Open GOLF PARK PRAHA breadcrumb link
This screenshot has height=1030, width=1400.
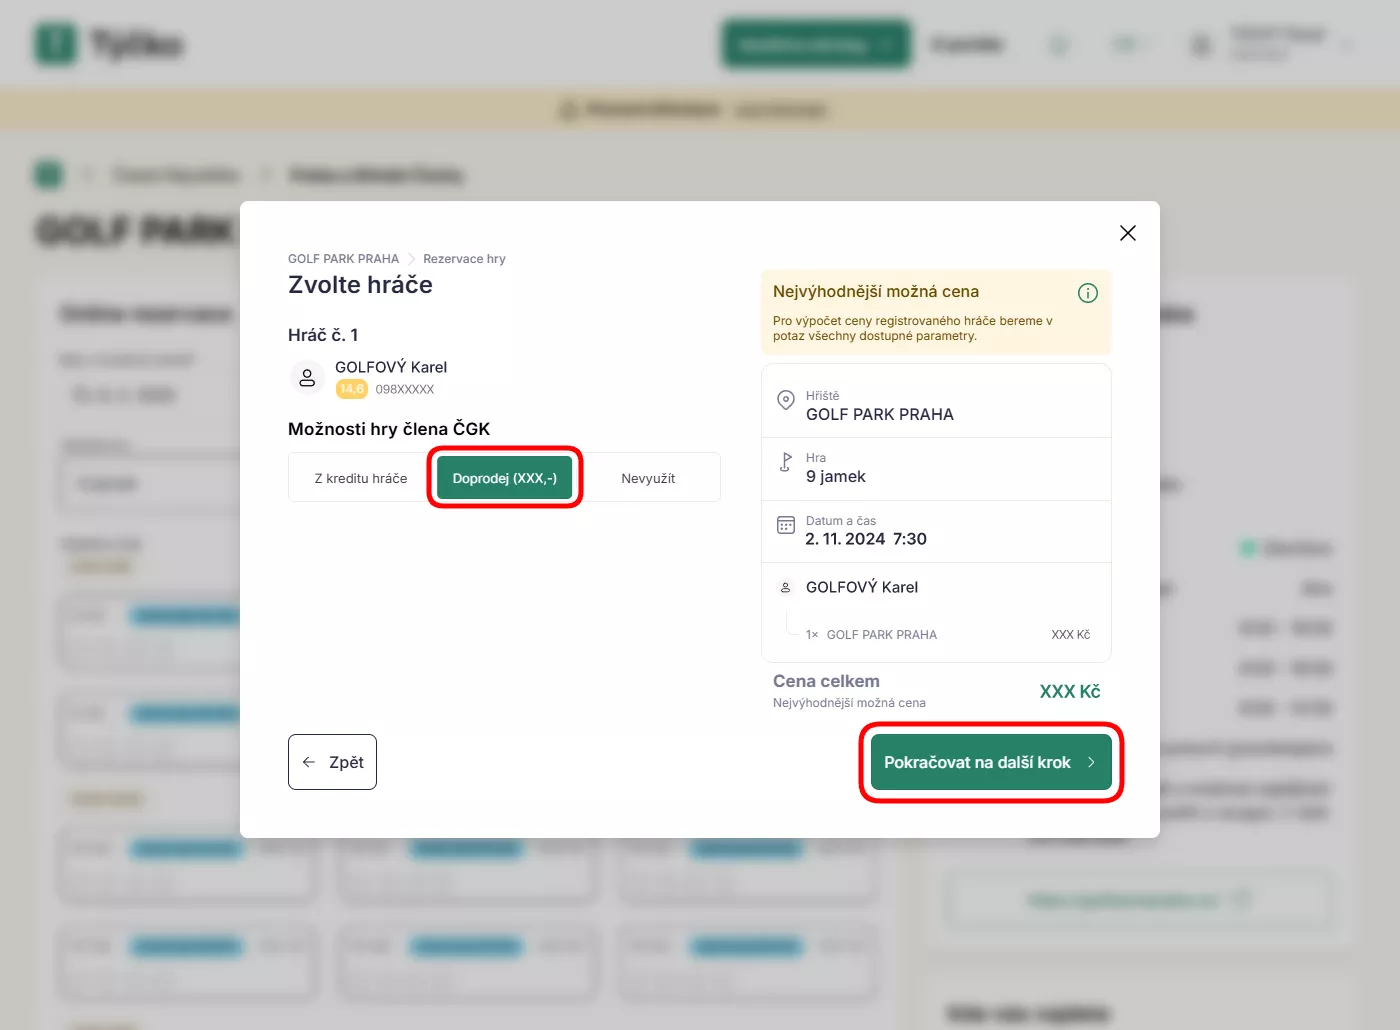pyautogui.click(x=343, y=259)
